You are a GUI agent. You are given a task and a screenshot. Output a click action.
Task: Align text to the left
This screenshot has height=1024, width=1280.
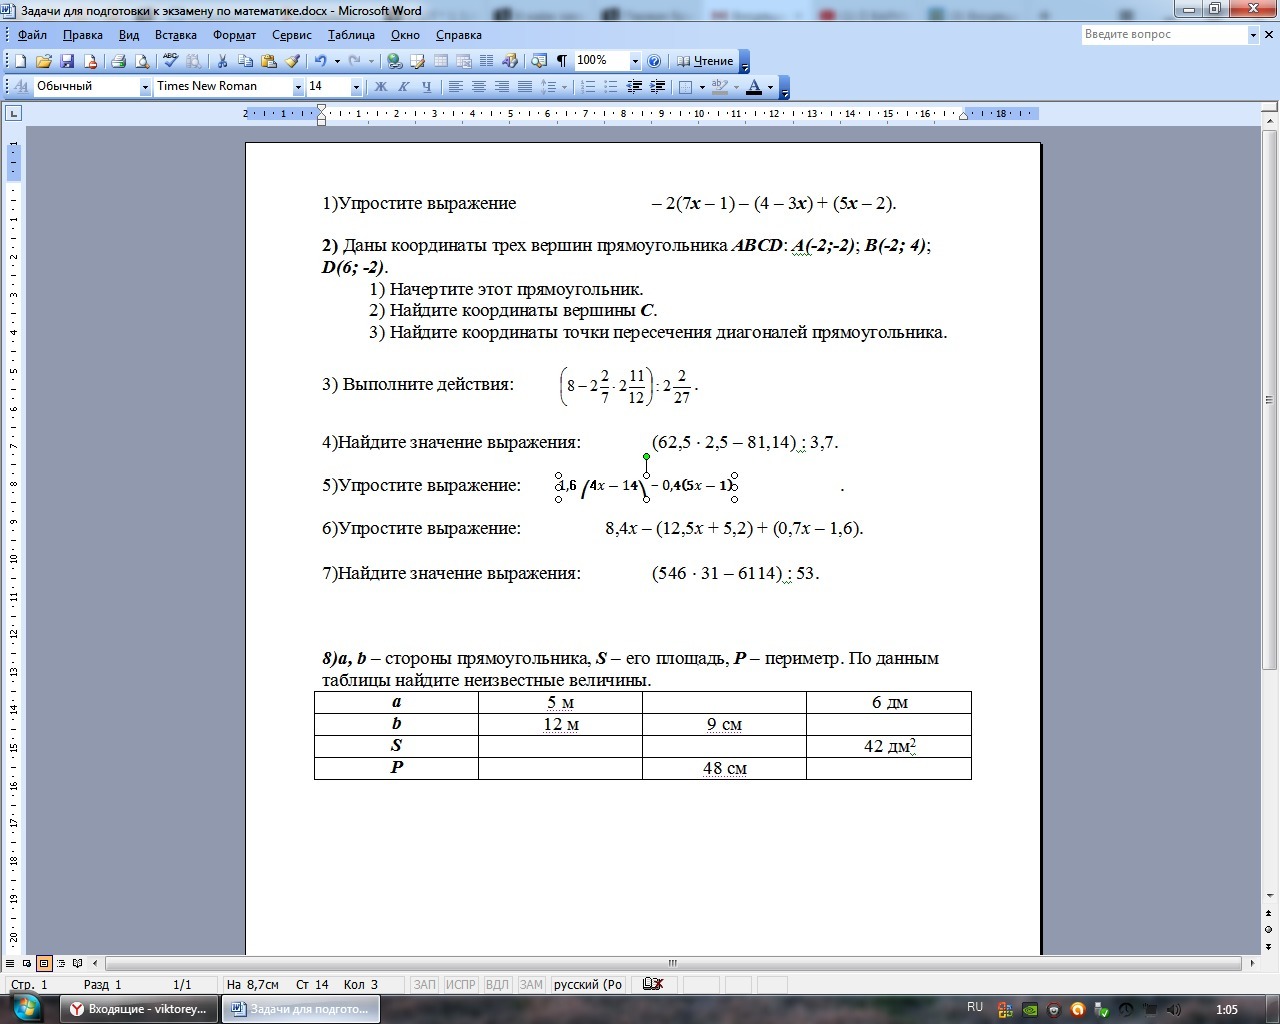coord(456,87)
